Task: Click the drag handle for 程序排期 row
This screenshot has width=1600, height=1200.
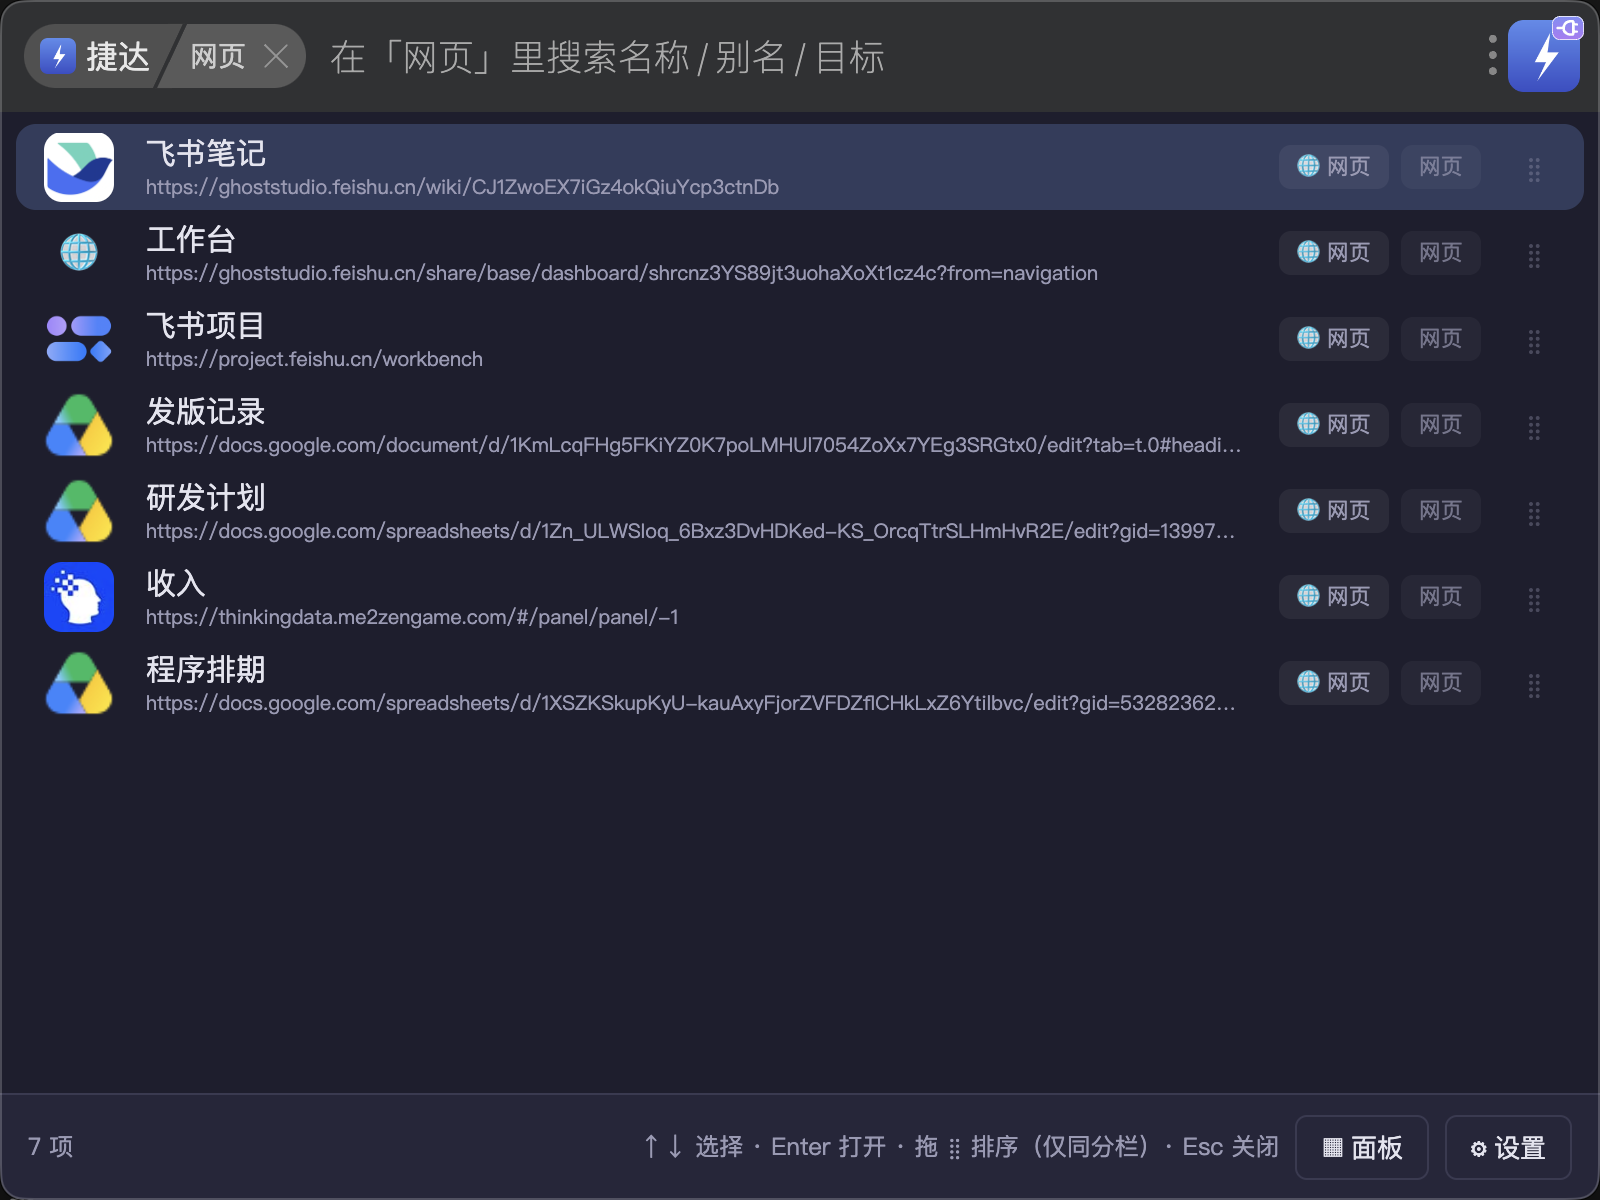Action: point(1534,685)
